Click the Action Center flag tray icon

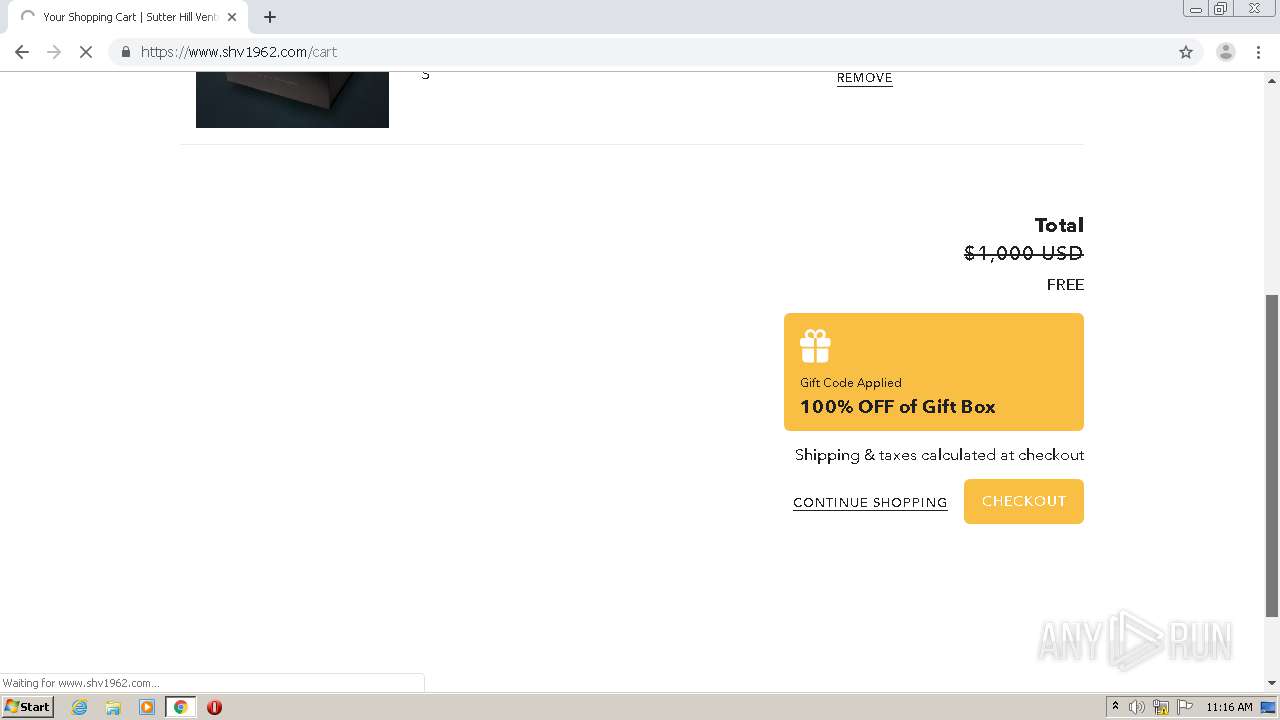[x=1185, y=707]
